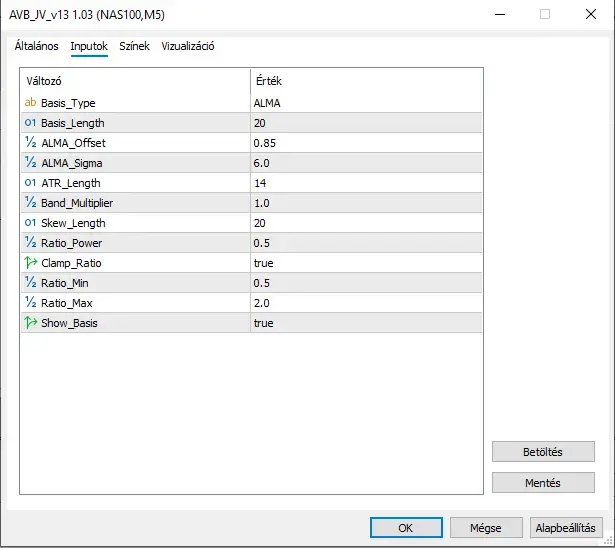The image size is (615, 548).
Task: Select the Basis_Length variable name
Action: (73, 123)
